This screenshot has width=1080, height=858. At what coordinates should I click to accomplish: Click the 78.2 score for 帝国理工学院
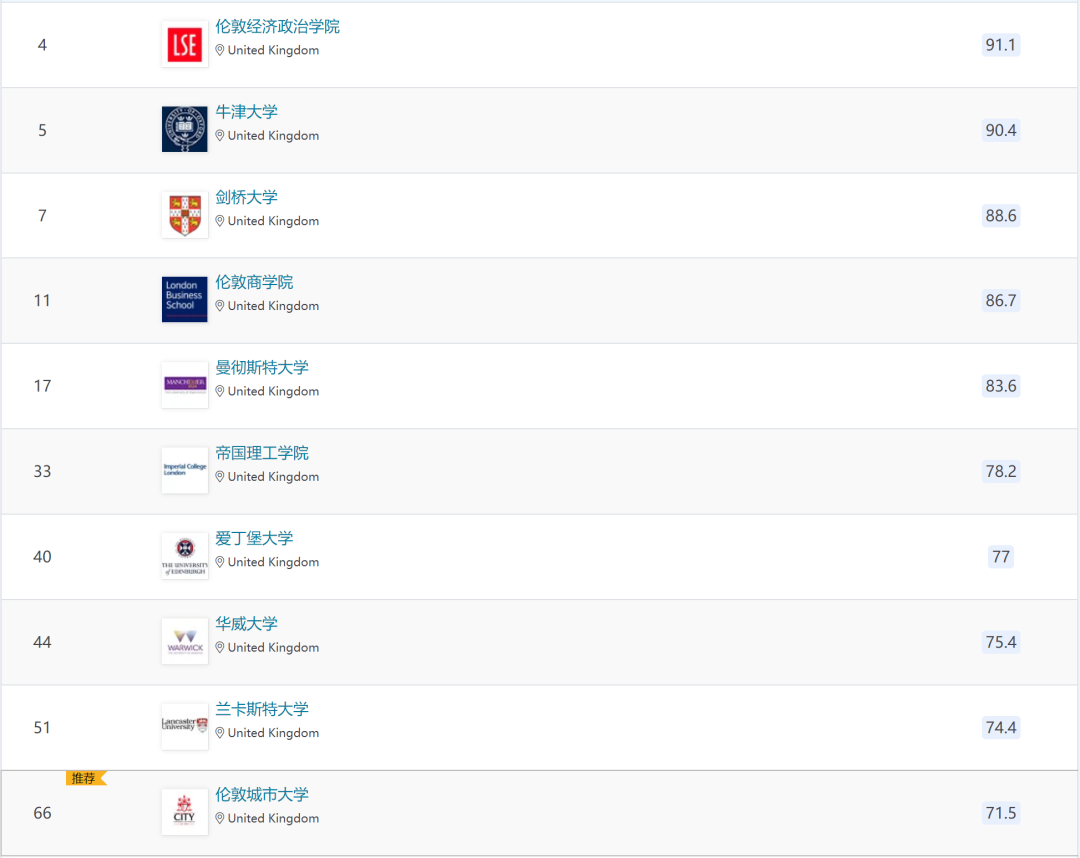1001,471
